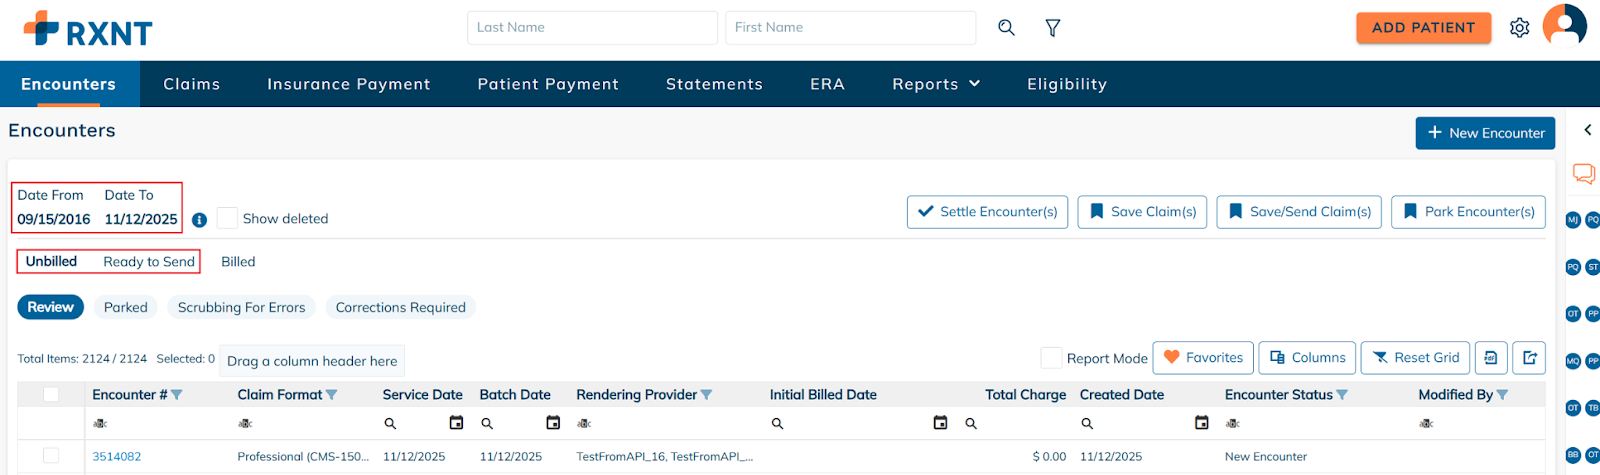Click the Last Name search field
1600x475 pixels.
(592, 28)
